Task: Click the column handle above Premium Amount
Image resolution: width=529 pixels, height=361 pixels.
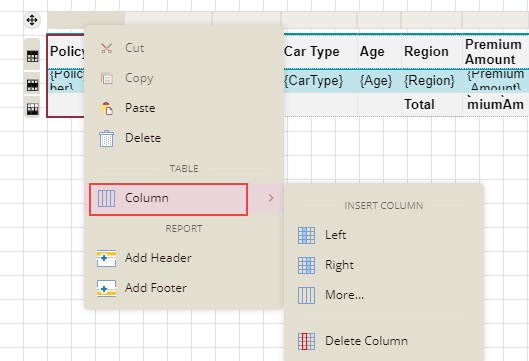Action: tap(496, 20)
